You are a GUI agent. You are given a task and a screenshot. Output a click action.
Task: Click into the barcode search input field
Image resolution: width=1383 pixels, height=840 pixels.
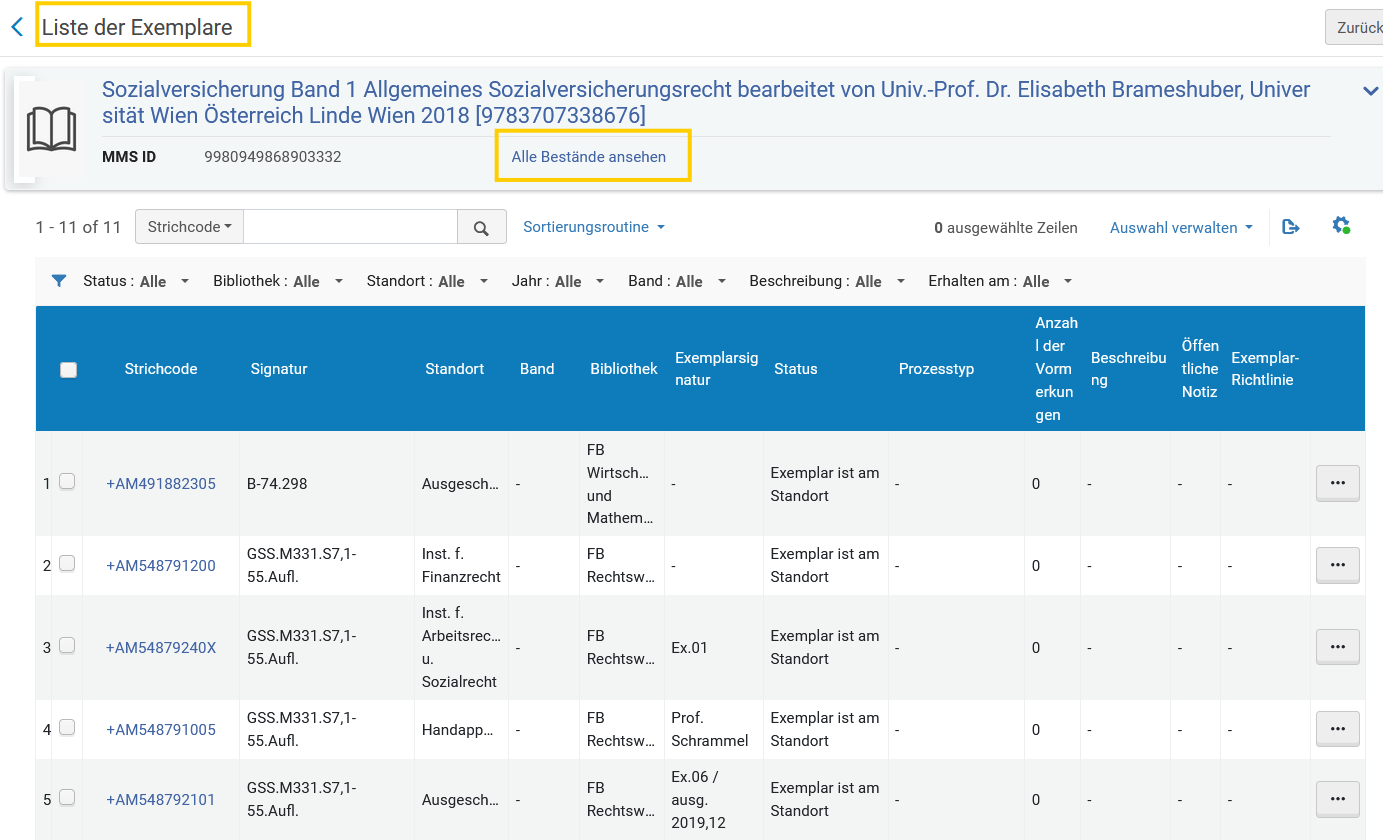pos(350,227)
